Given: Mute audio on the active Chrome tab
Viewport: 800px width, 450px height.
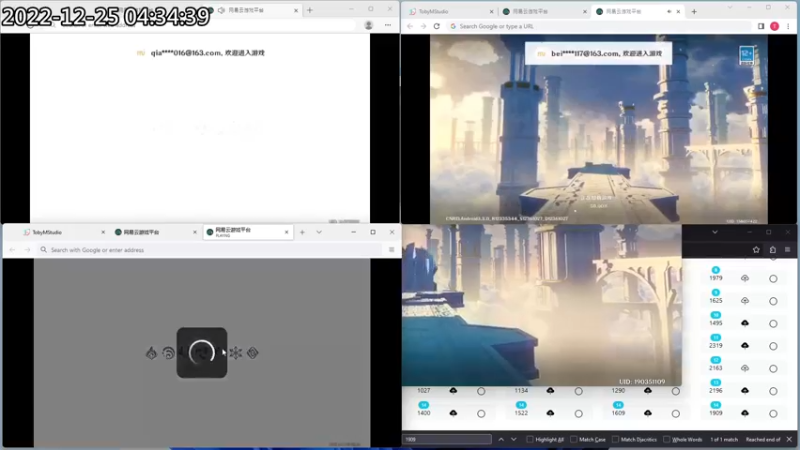Looking at the screenshot, I should tap(669, 11).
